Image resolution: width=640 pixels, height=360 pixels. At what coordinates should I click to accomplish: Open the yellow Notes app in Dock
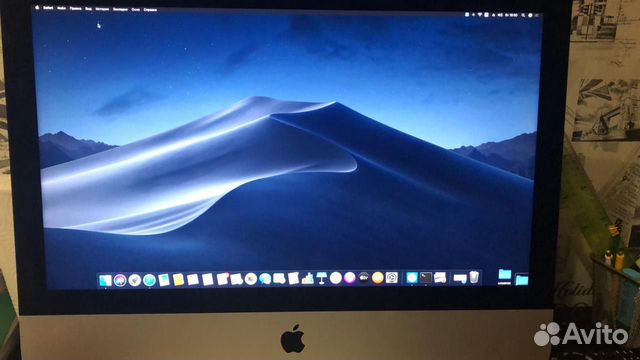[178, 280]
